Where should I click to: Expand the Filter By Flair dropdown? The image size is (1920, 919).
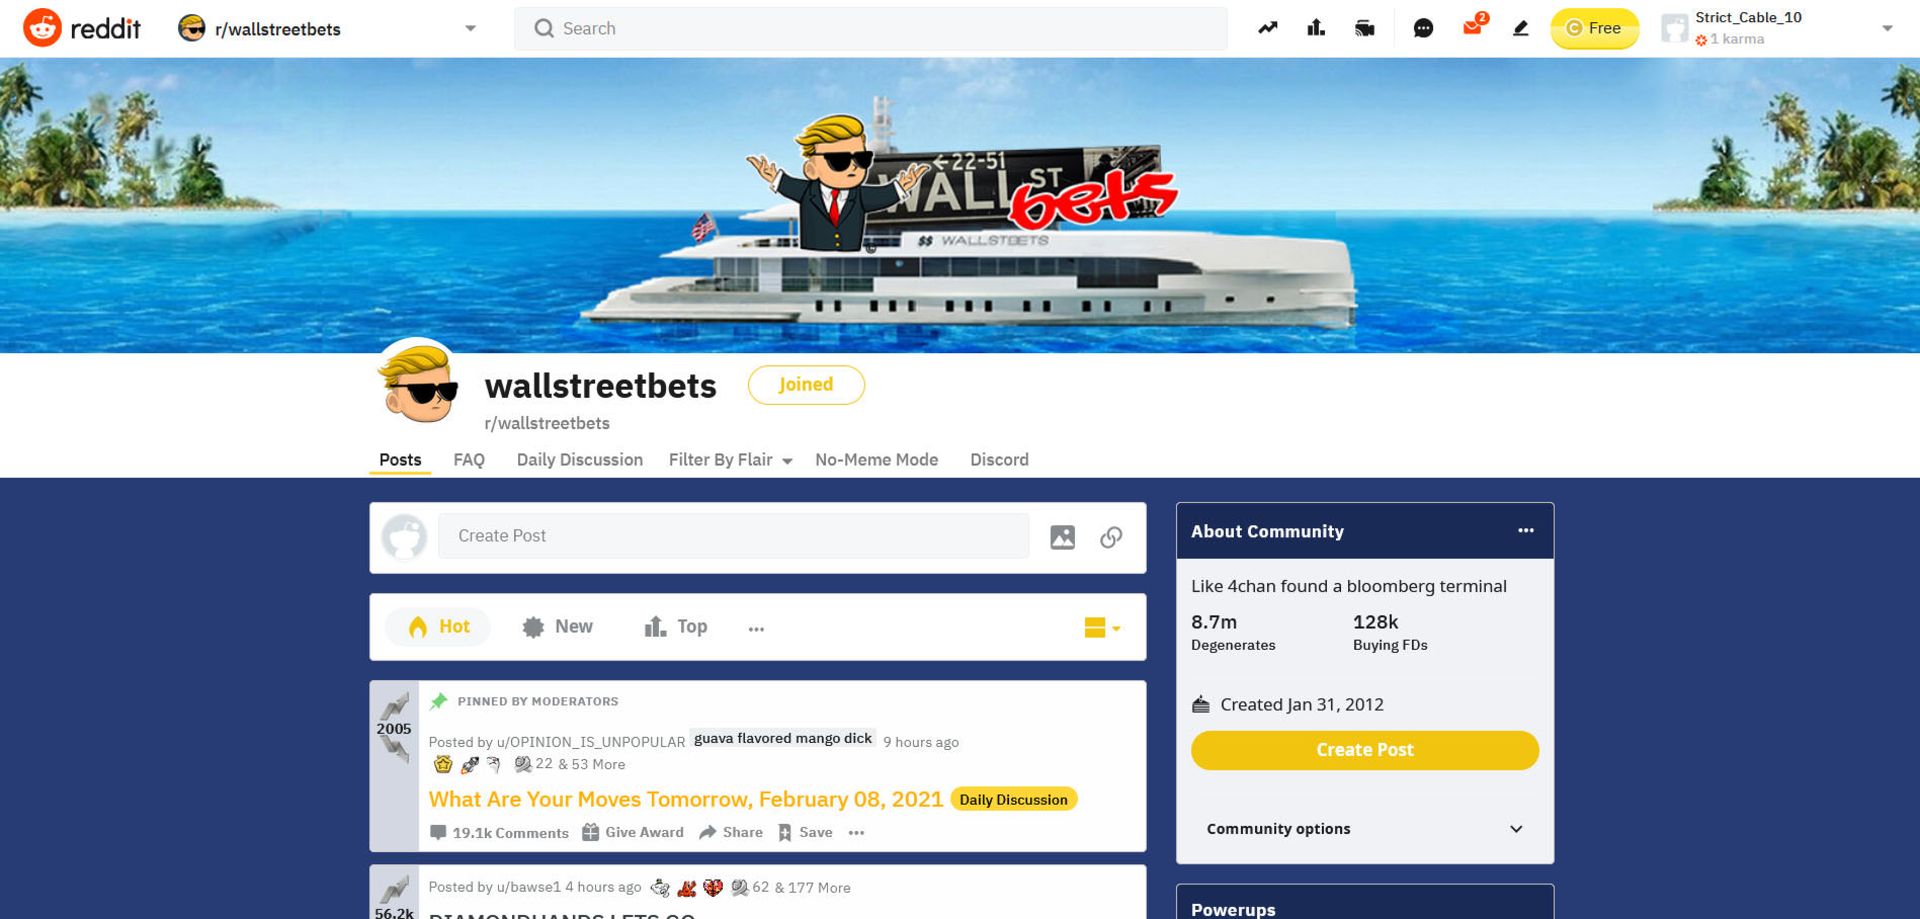(730, 460)
